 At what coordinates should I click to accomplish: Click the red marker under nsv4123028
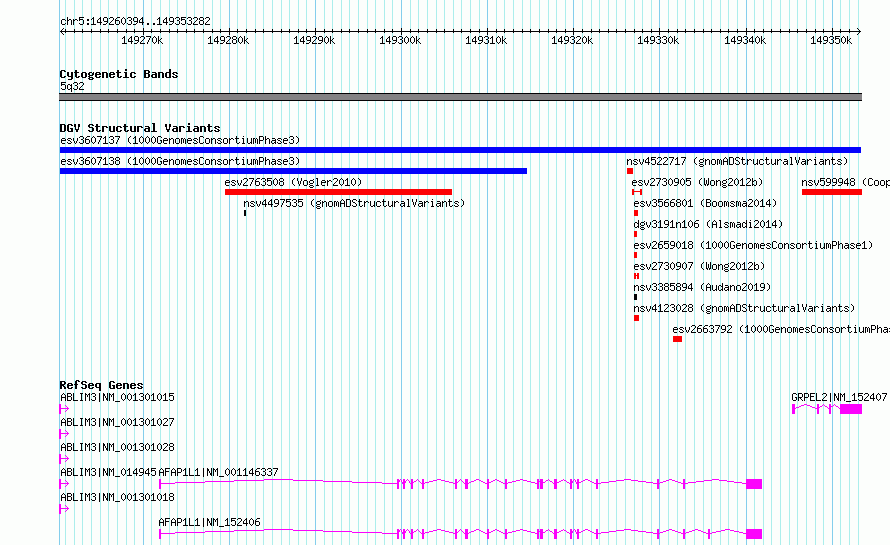click(x=636, y=318)
